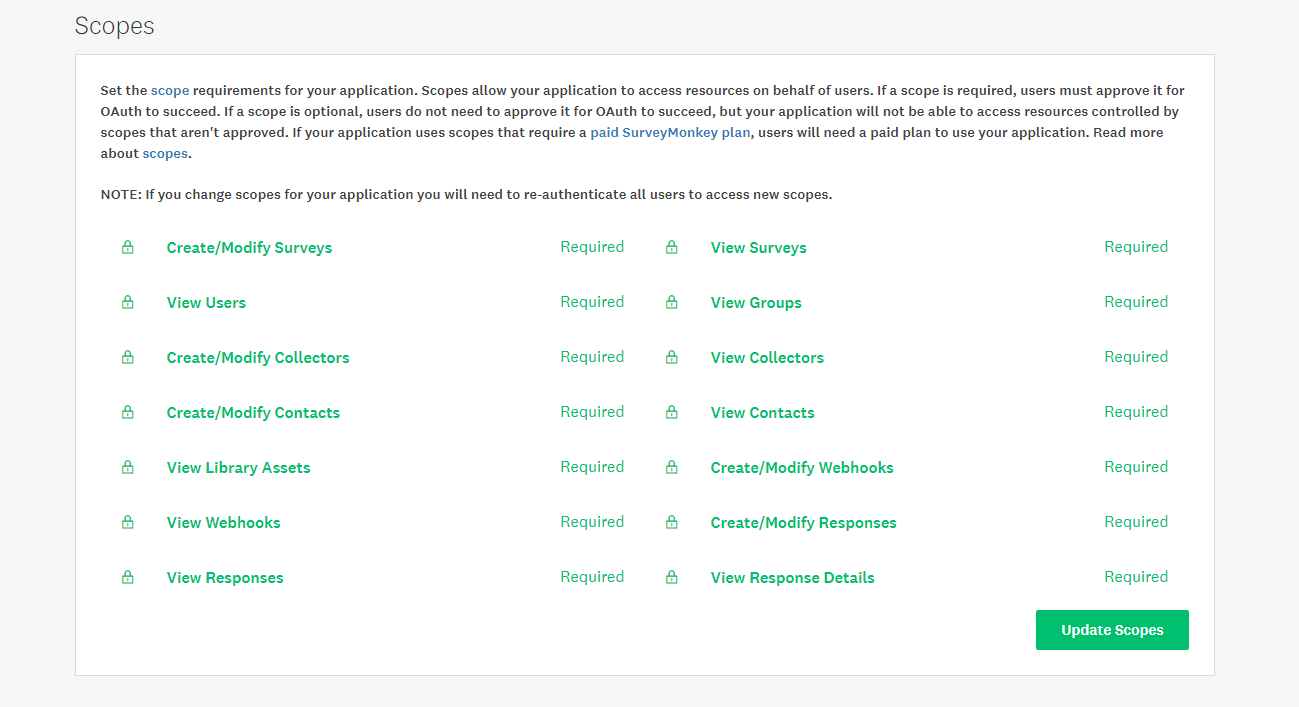Change Required setting beside View Library Assets
Image resolution: width=1299 pixels, height=707 pixels.
[592, 466]
